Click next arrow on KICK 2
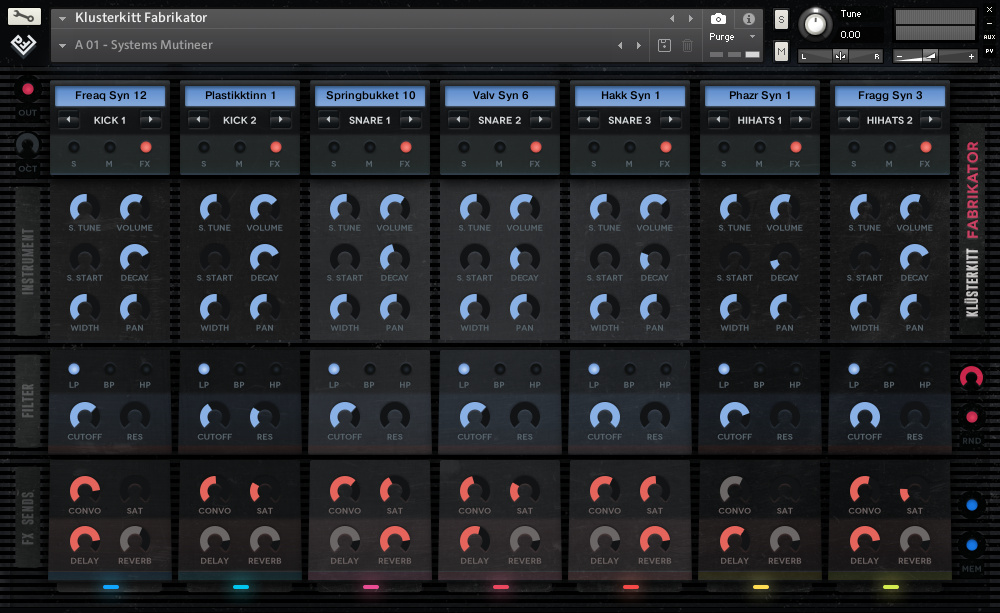Screen dimensions: 1000x613 pyautogui.click(x=280, y=119)
